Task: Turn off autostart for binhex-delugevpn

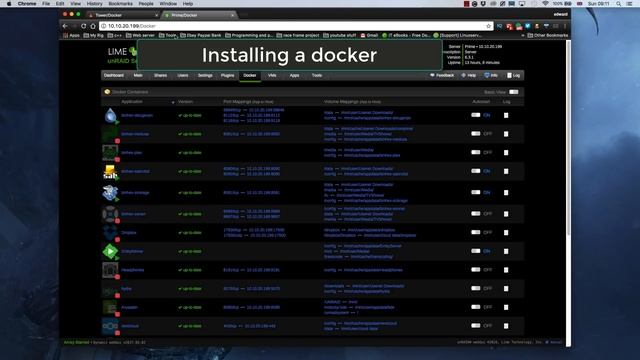Action: (476, 115)
